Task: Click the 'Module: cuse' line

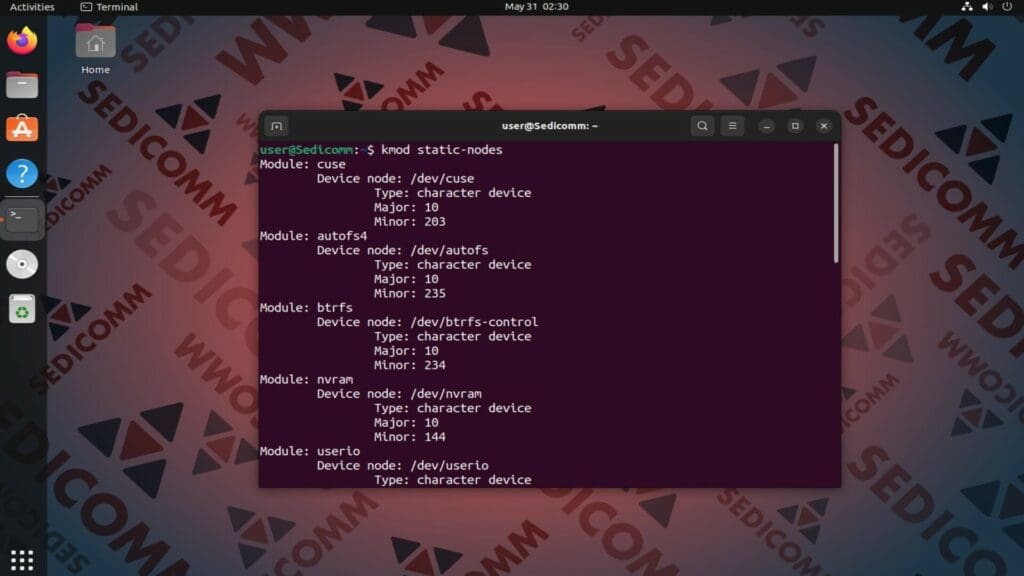Action: tap(302, 164)
